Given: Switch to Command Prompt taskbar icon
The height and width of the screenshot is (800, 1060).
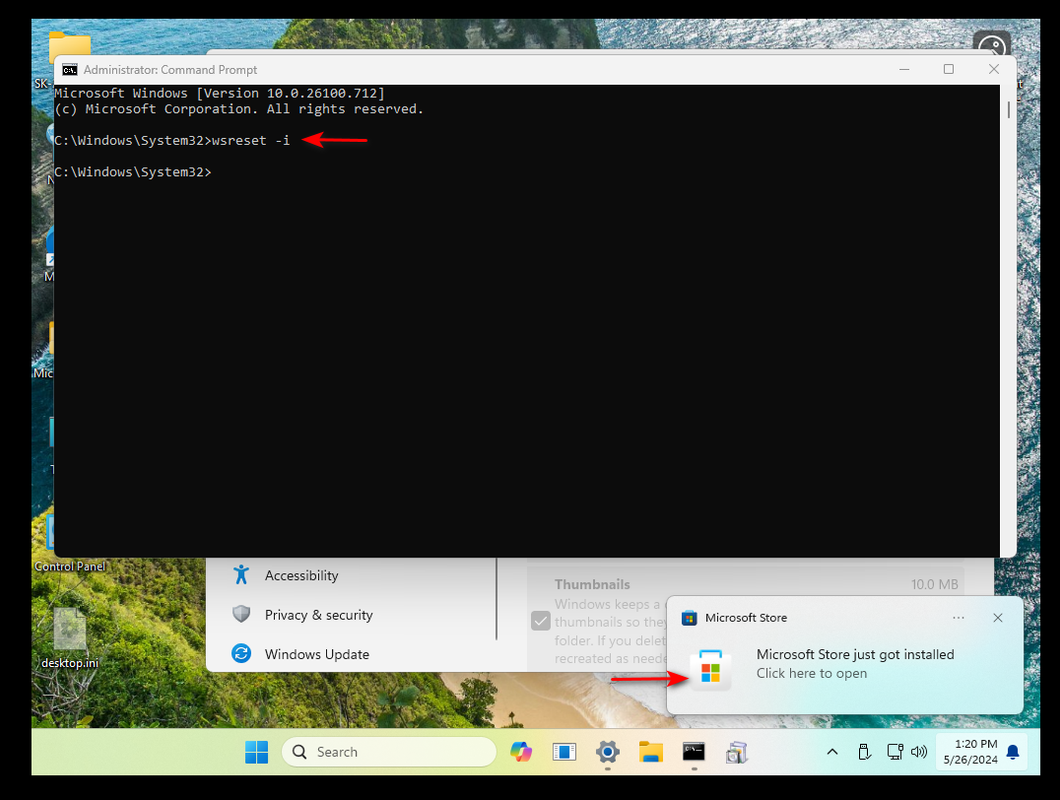Looking at the screenshot, I should (694, 752).
